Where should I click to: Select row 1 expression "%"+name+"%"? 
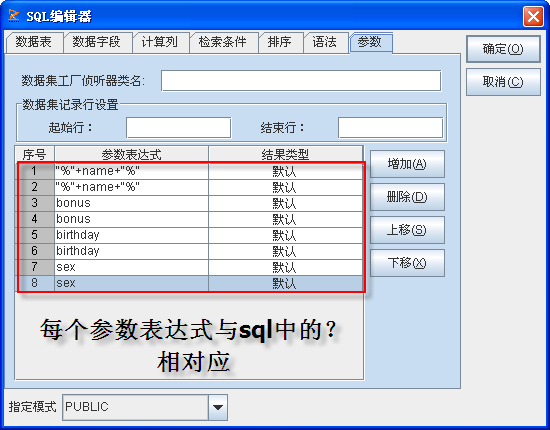pyautogui.click(x=132, y=171)
